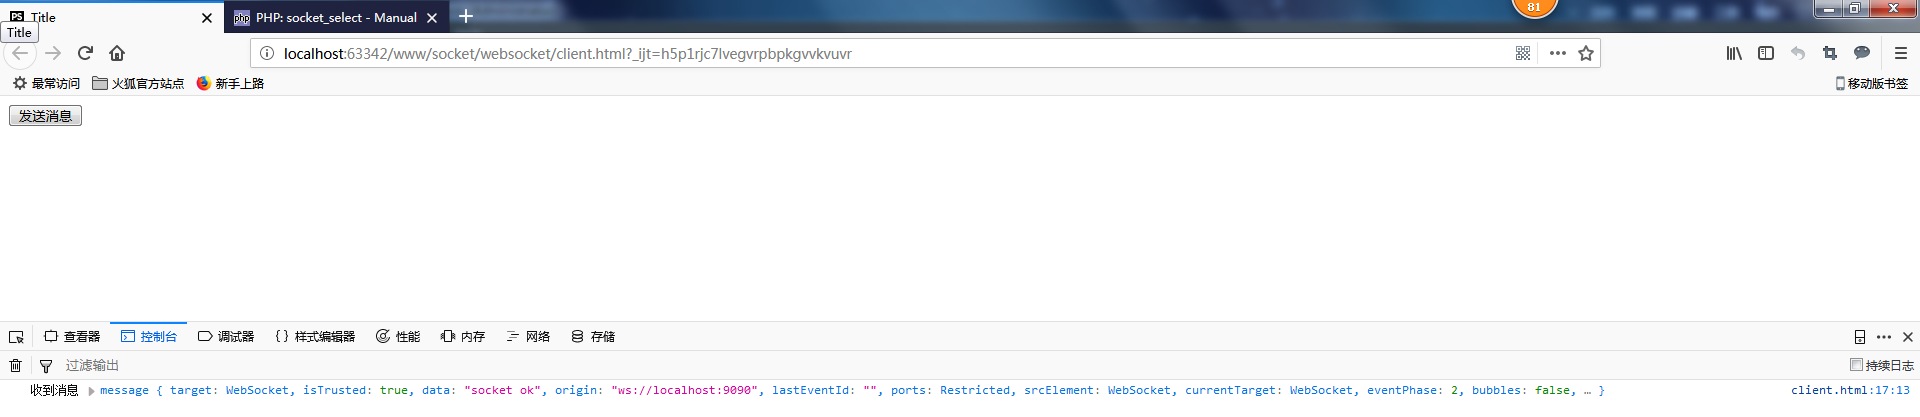Open the 火狐官方站点 bookmarks folder
Screen dimensions: 1920x417
pyautogui.click(x=138, y=84)
